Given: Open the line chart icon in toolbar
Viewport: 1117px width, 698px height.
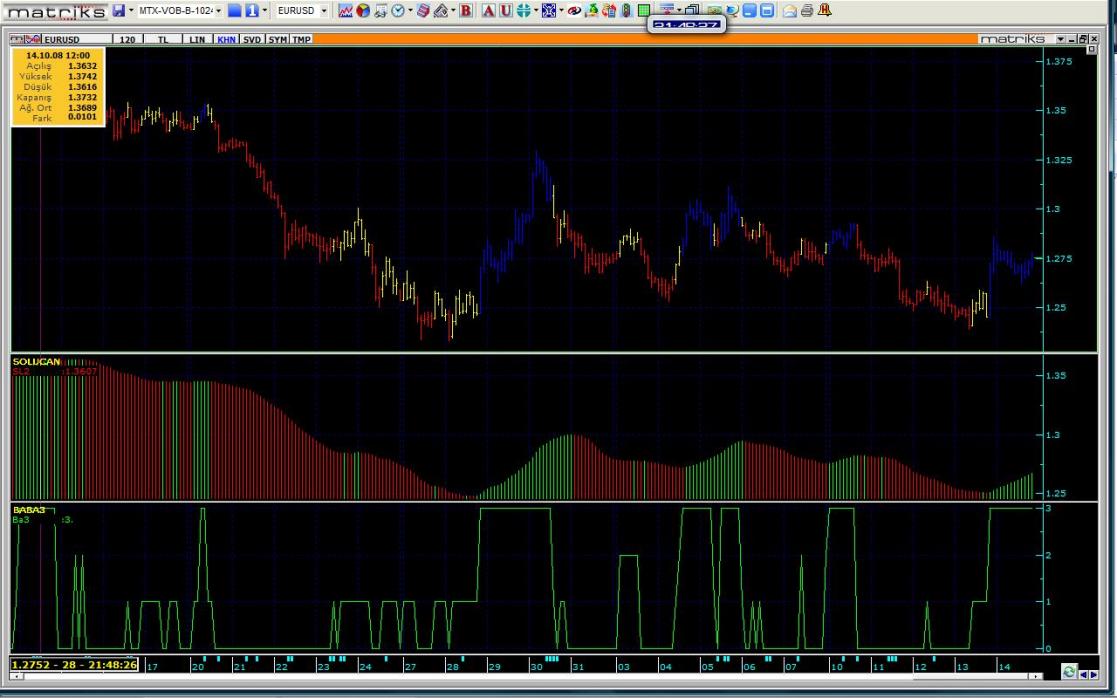Looking at the screenshot, I should coord(346,10).
